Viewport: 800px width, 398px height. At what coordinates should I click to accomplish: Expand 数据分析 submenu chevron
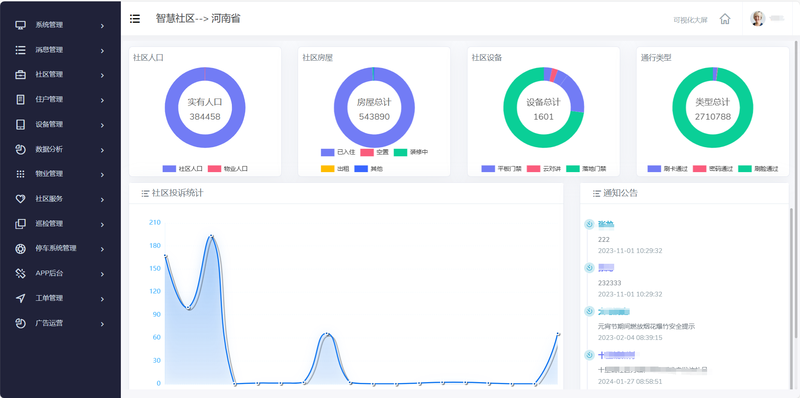coord(102,150)
